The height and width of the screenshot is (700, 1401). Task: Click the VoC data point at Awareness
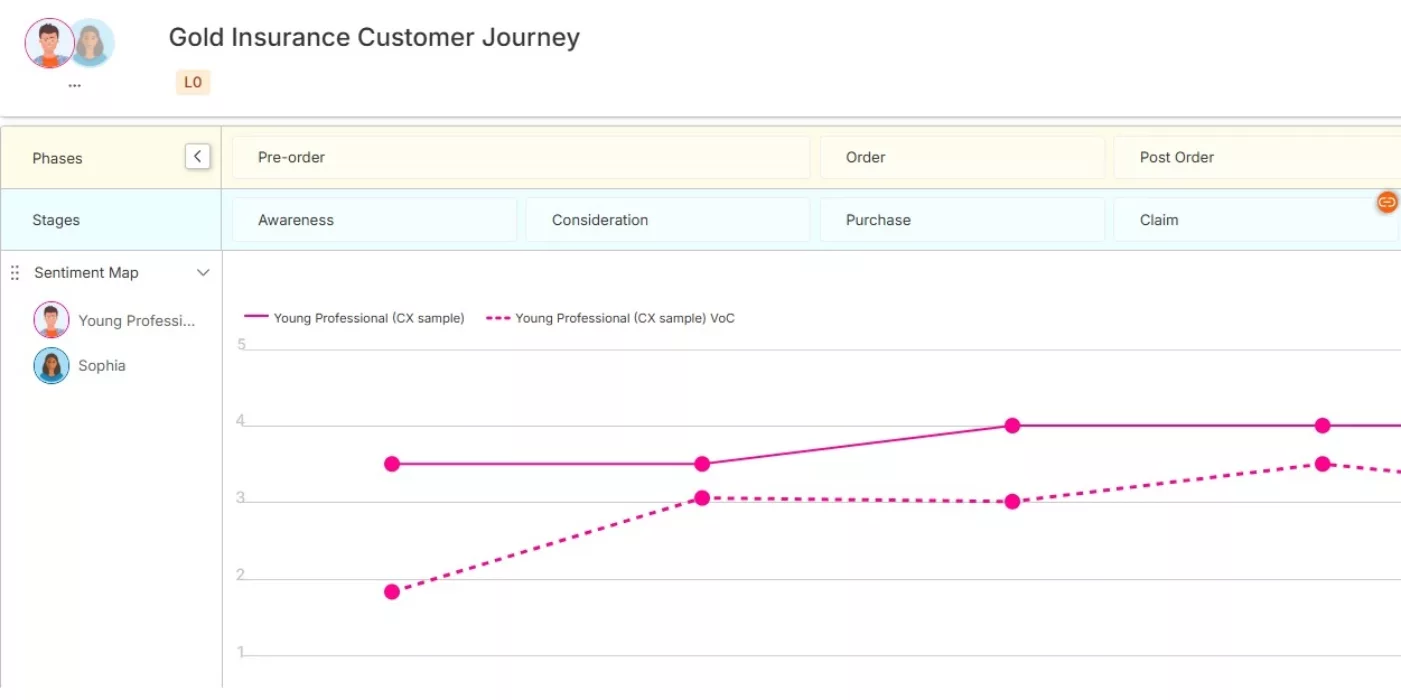392,592
